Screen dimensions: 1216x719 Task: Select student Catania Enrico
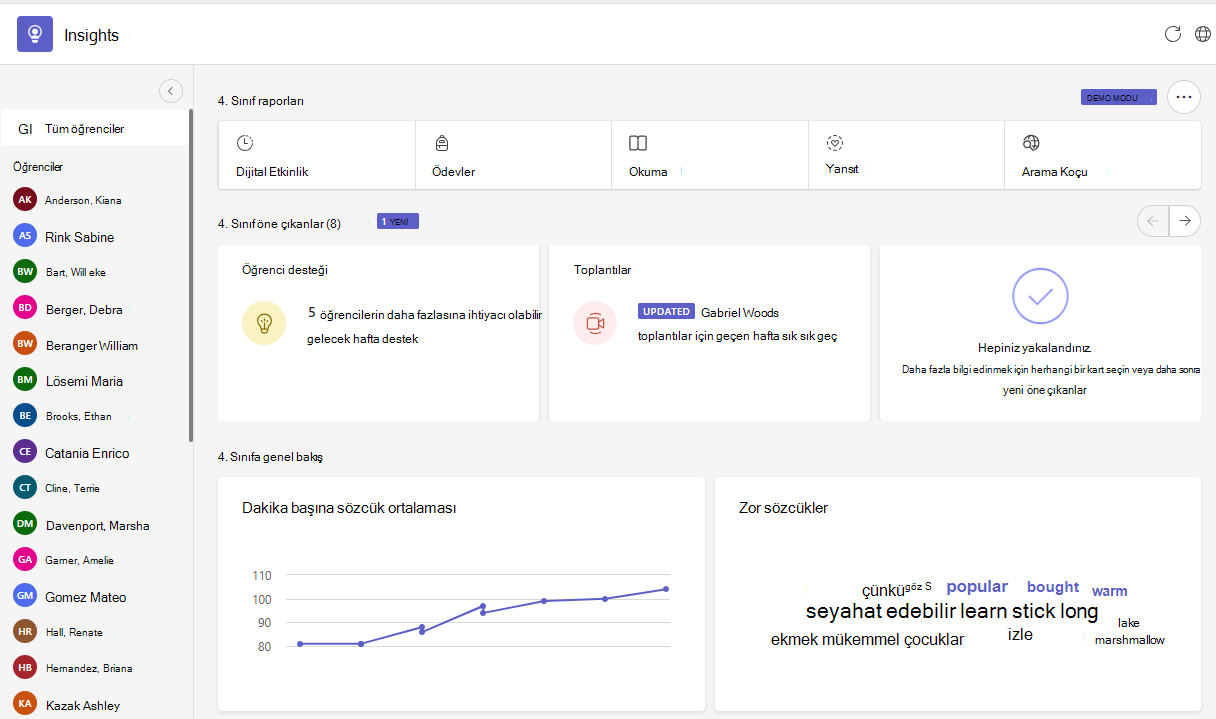click(x=95, y=453)
